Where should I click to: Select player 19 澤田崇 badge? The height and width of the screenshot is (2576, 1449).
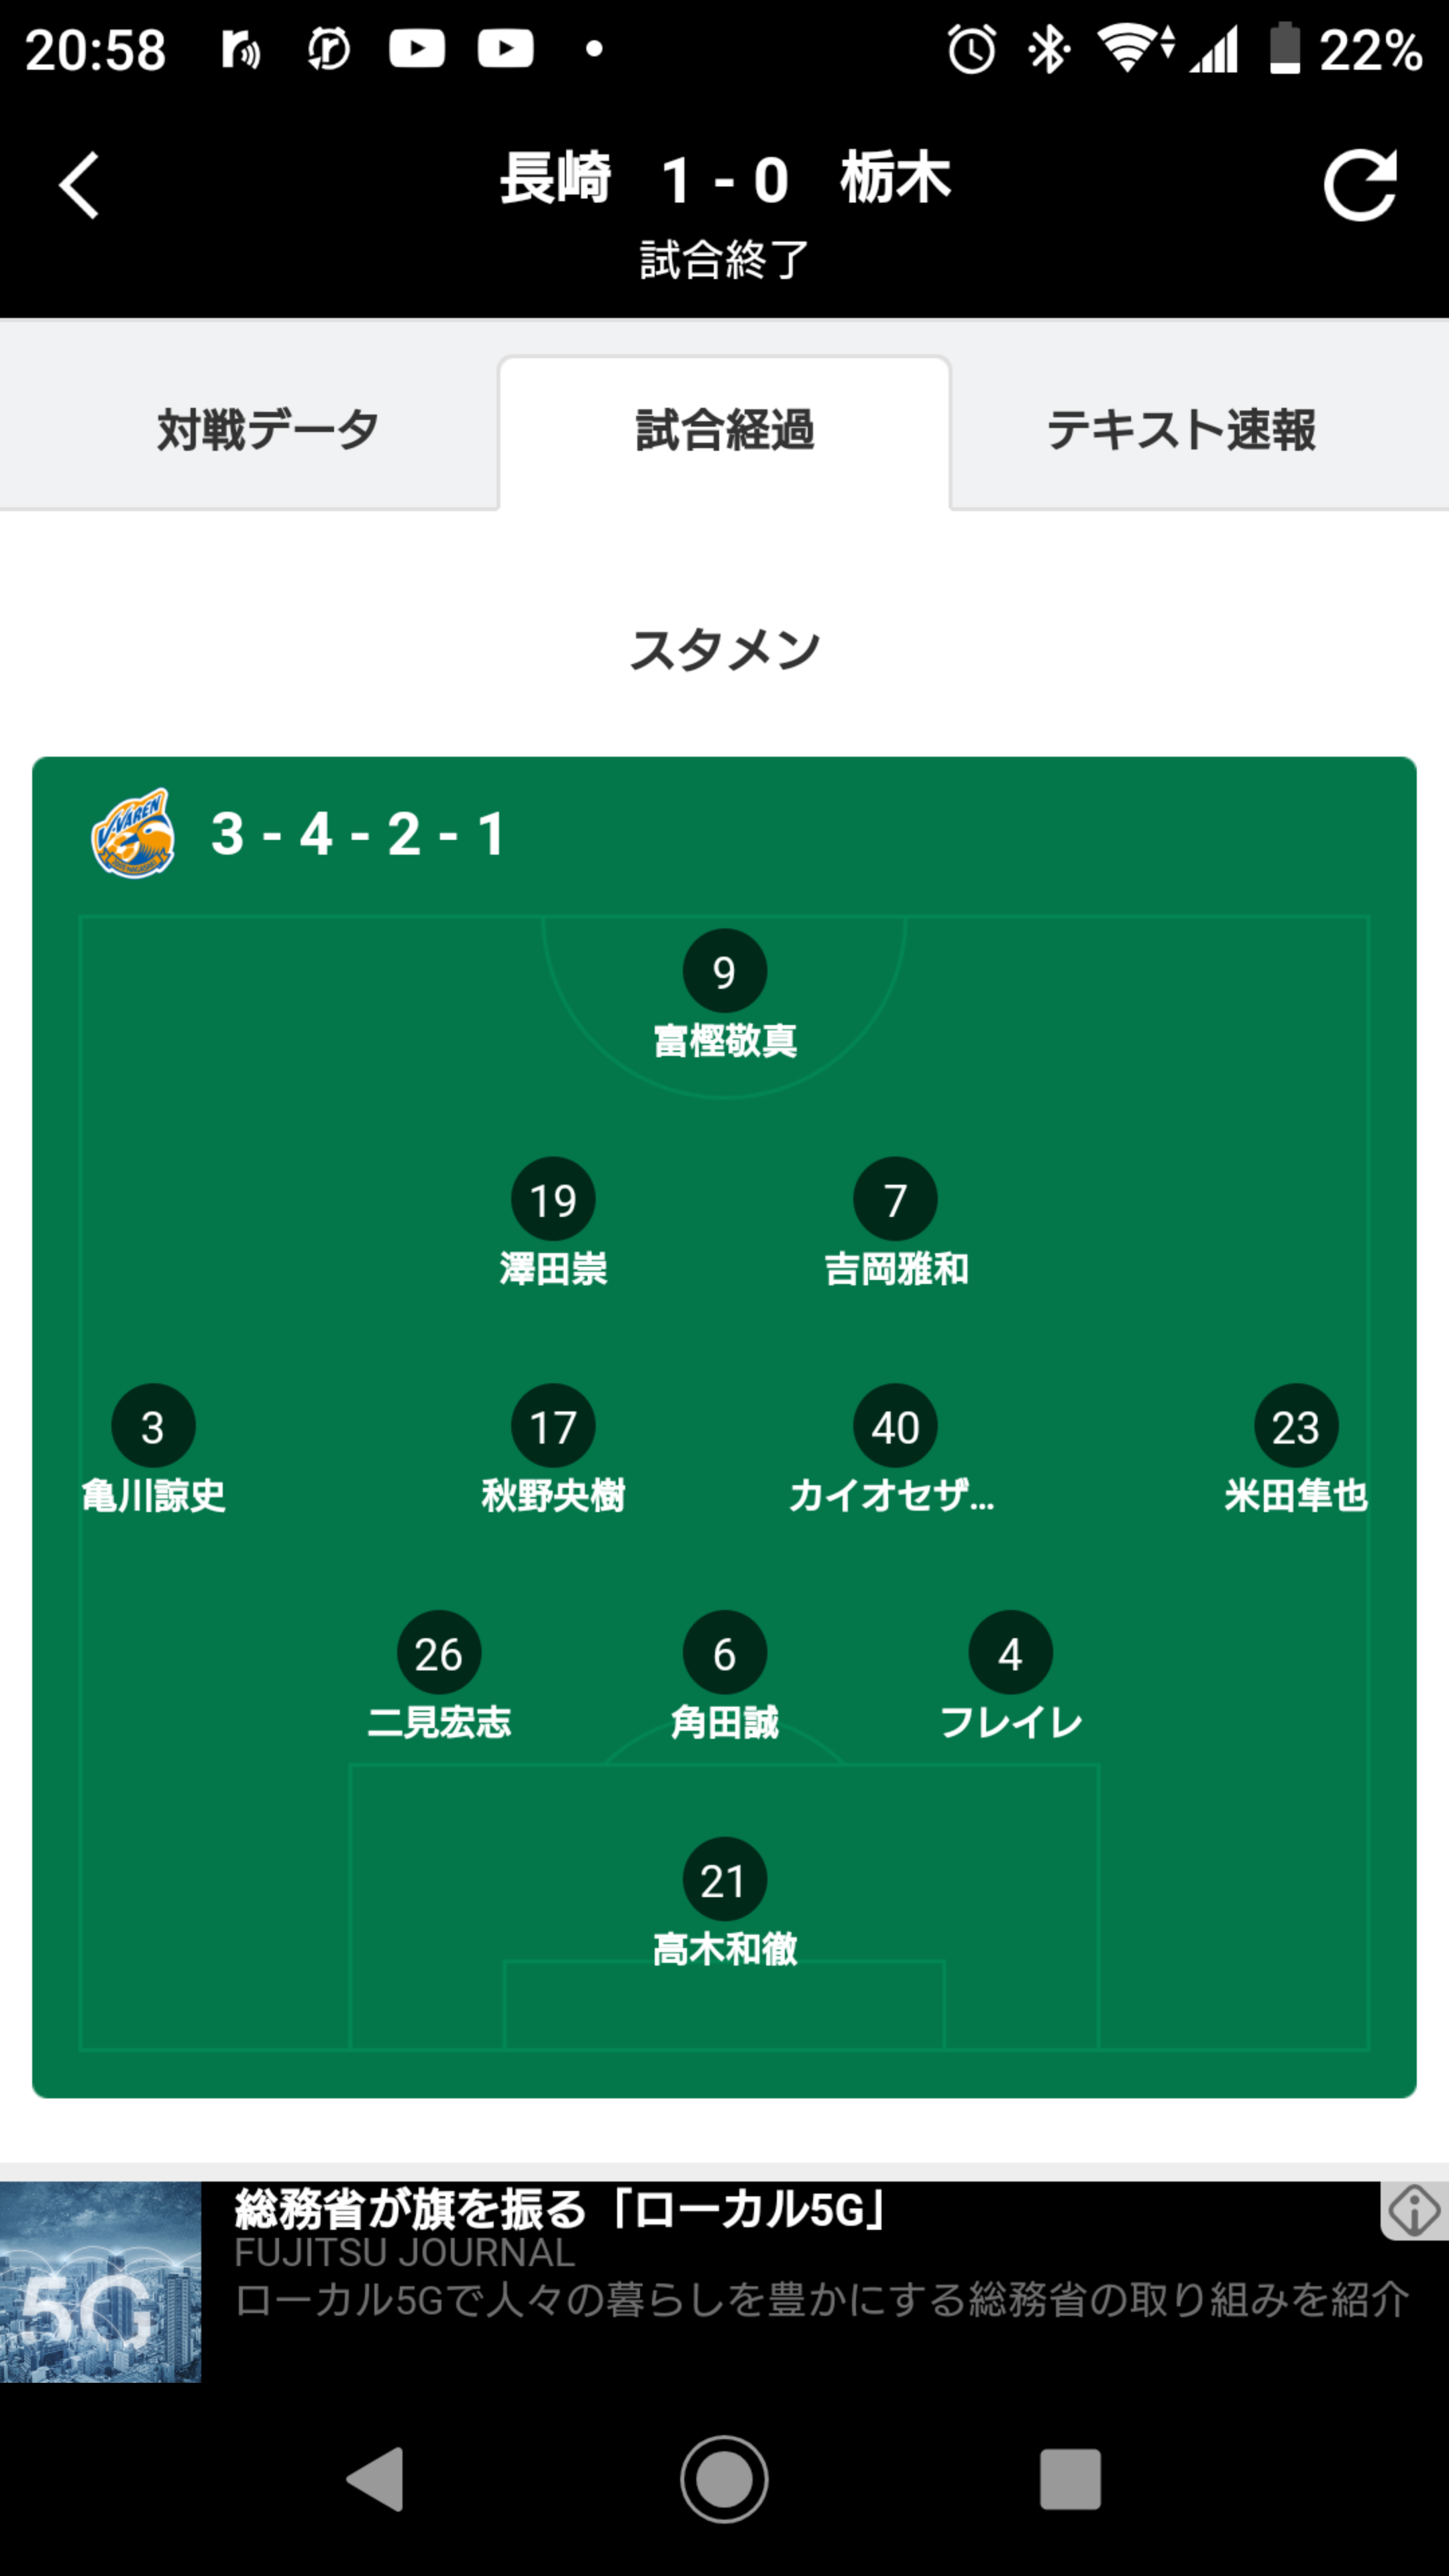553,1199
